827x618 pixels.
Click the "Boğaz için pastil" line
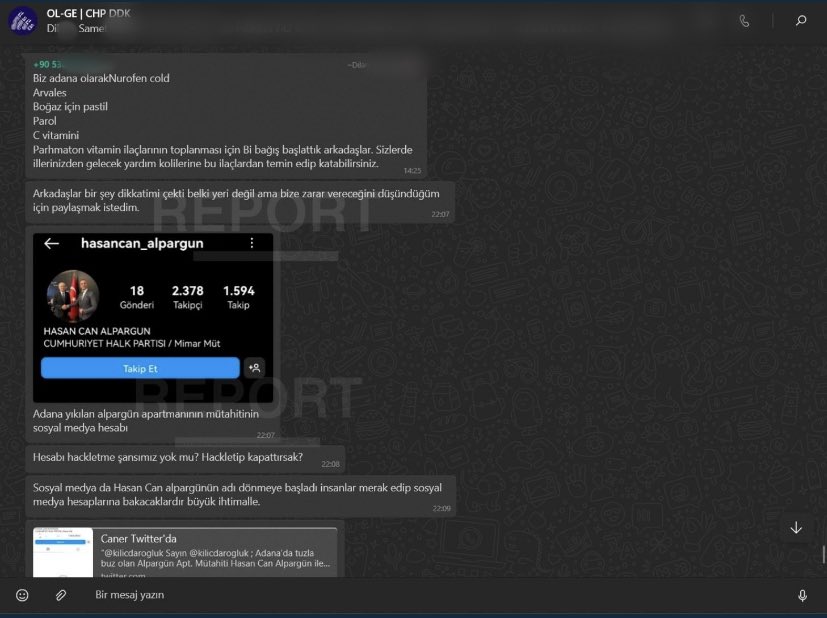tap(70, 107)
